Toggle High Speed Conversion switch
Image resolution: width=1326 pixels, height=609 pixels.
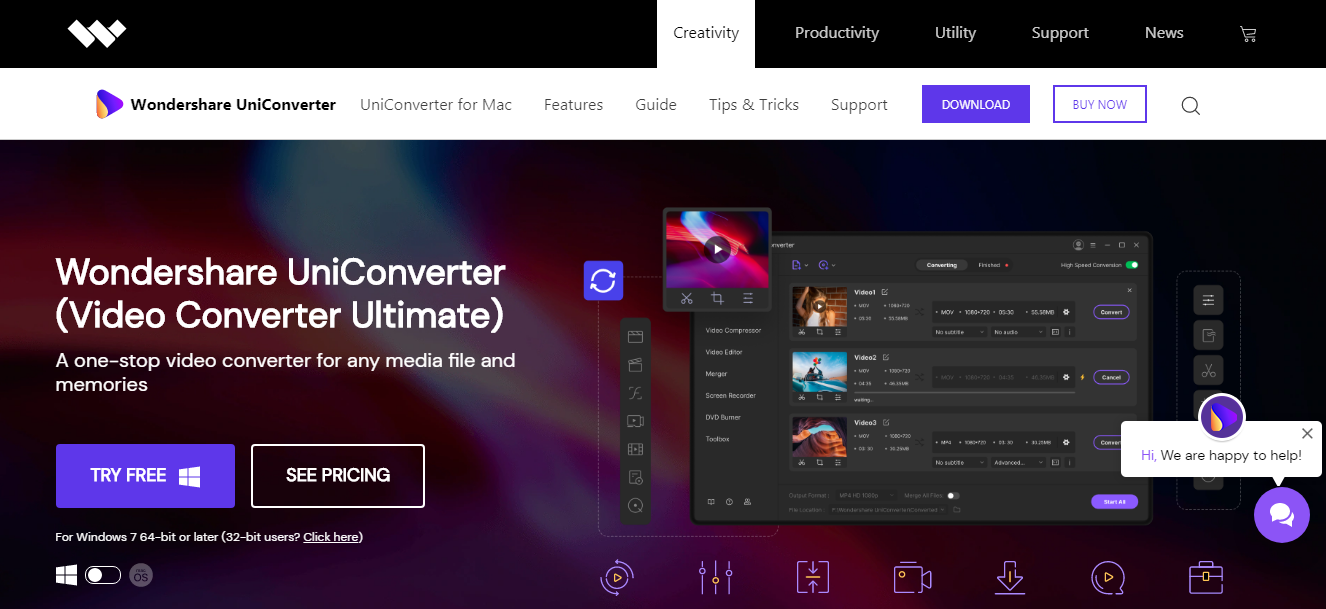[1132, 265]
